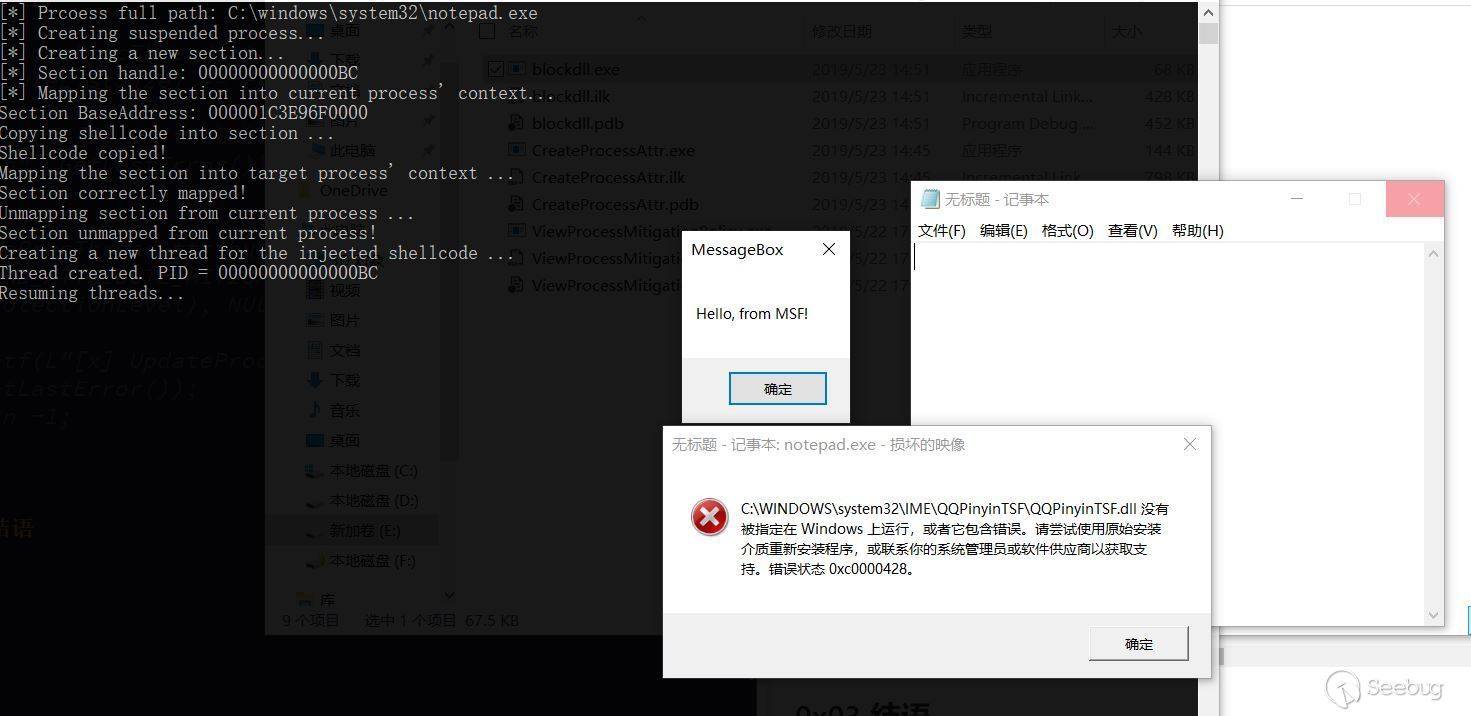Open 文档 folder in Explorer sidebar

[x=344, y=350]
